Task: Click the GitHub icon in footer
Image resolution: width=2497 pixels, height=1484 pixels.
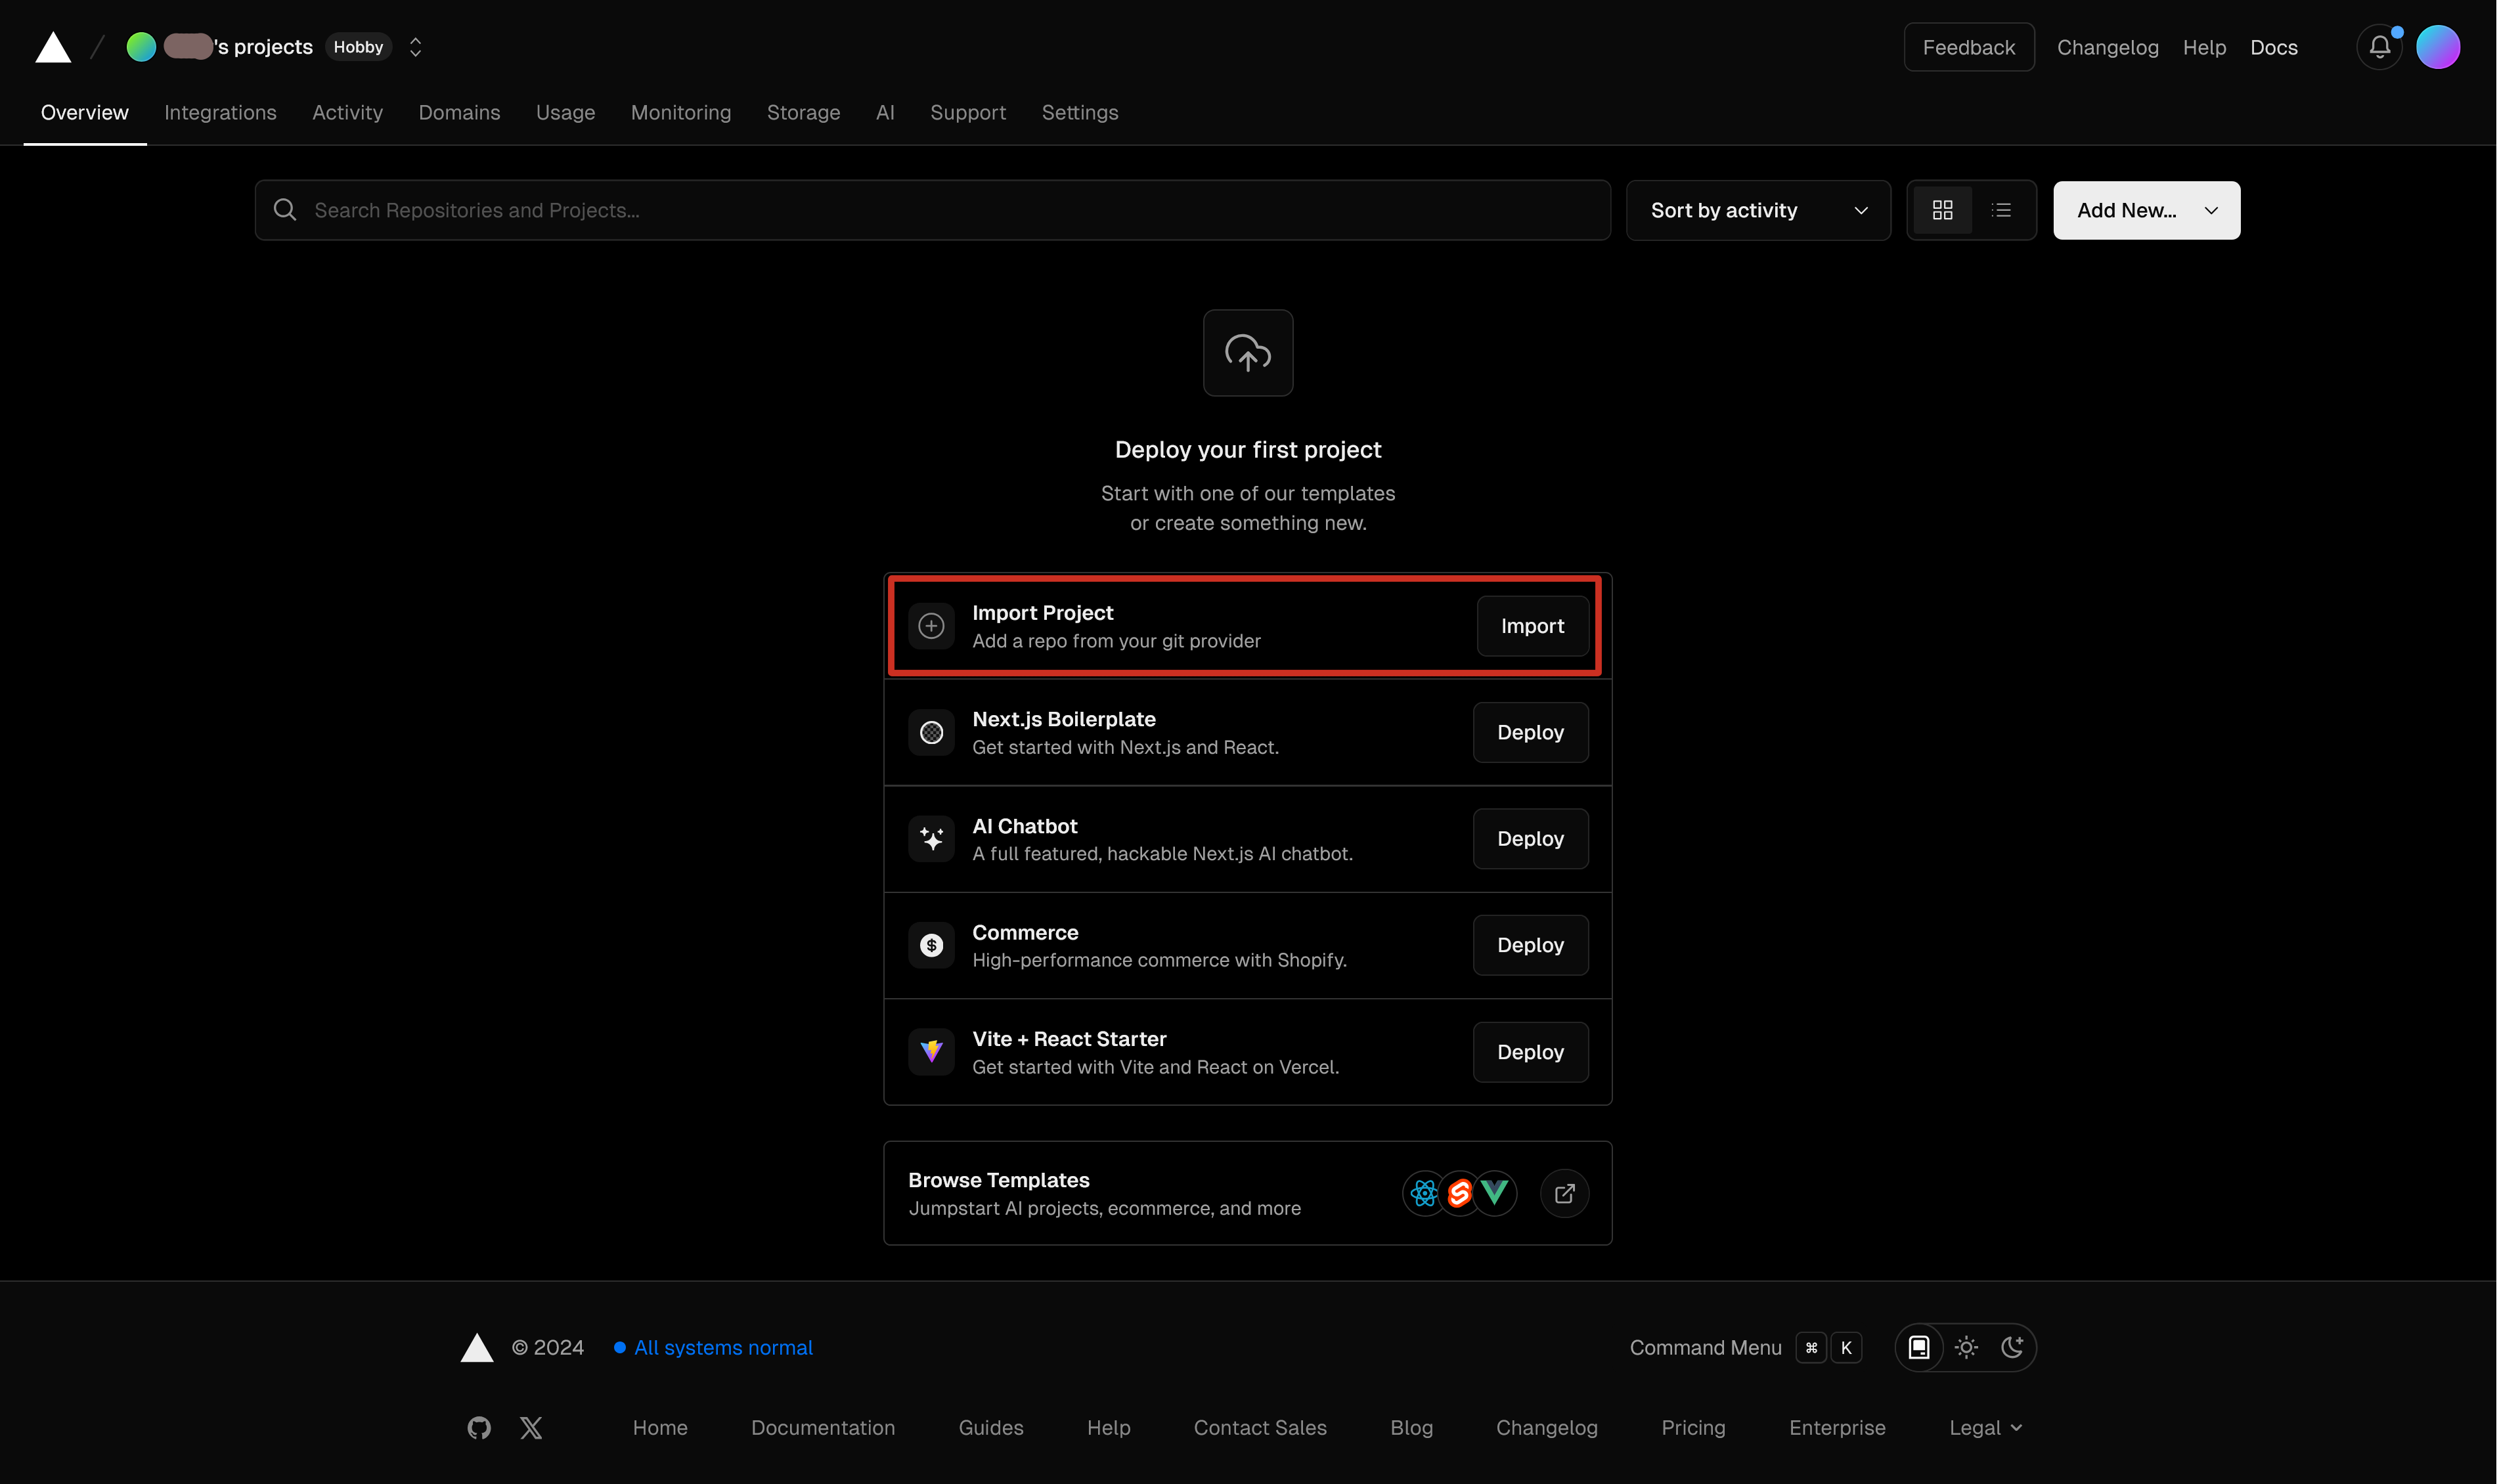Action: tap(479, 1427)
